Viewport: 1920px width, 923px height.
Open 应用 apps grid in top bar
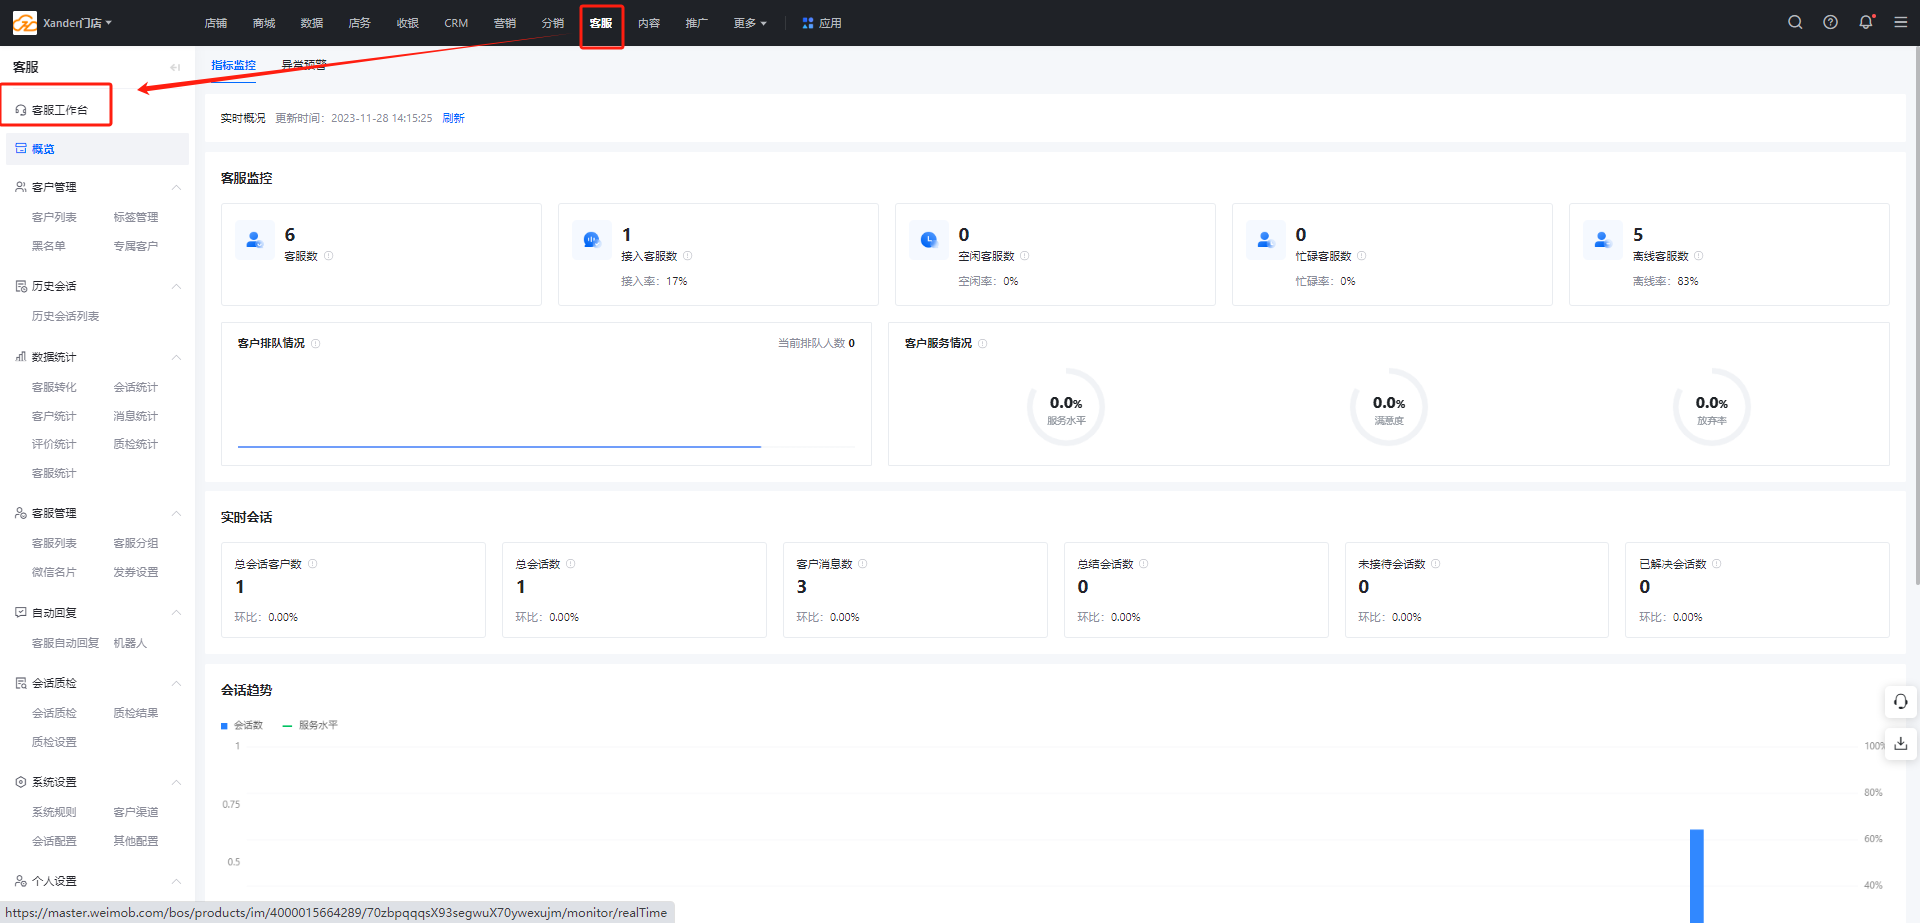point(822,23)
